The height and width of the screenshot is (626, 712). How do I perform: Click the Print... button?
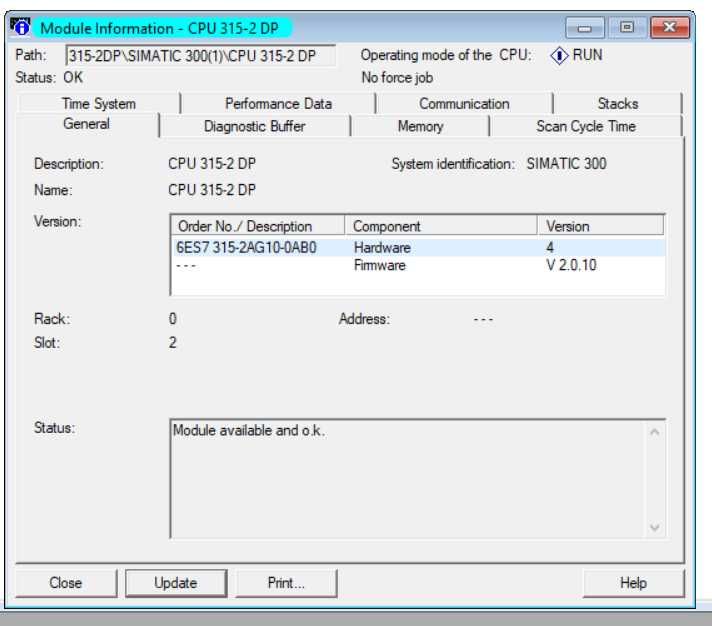click(286, 583)
